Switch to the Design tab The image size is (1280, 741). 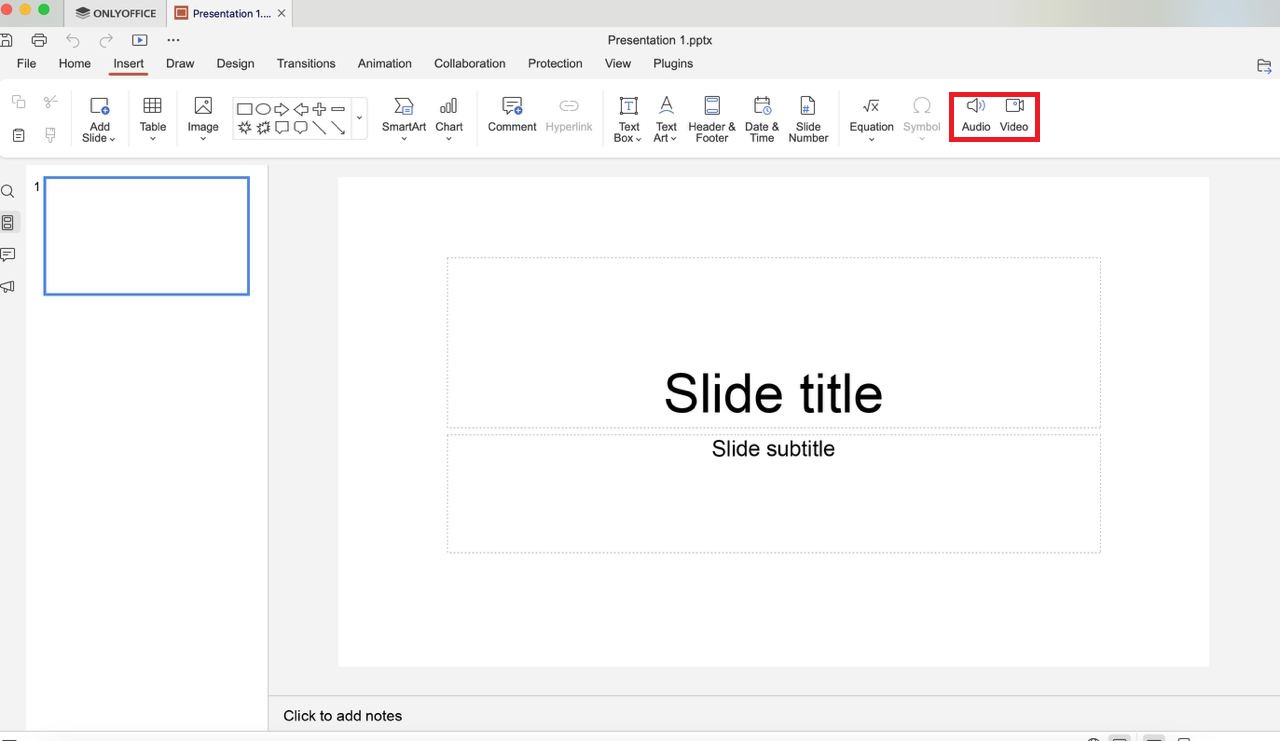235,63
